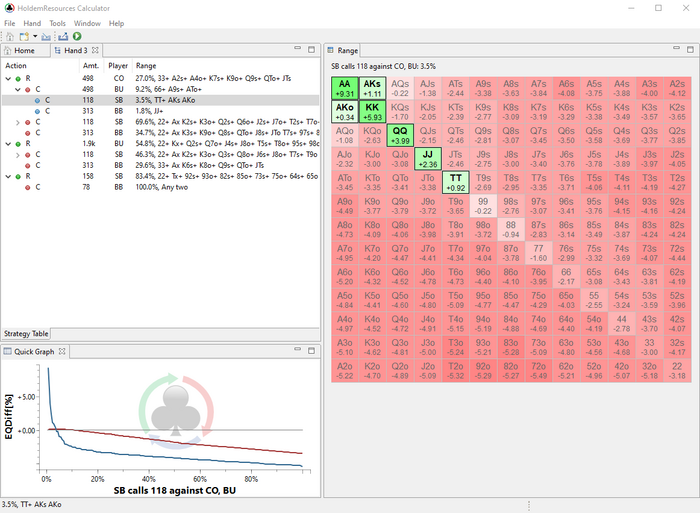
Task: Click the A2o cell in the grid
Action: [345, 371]
